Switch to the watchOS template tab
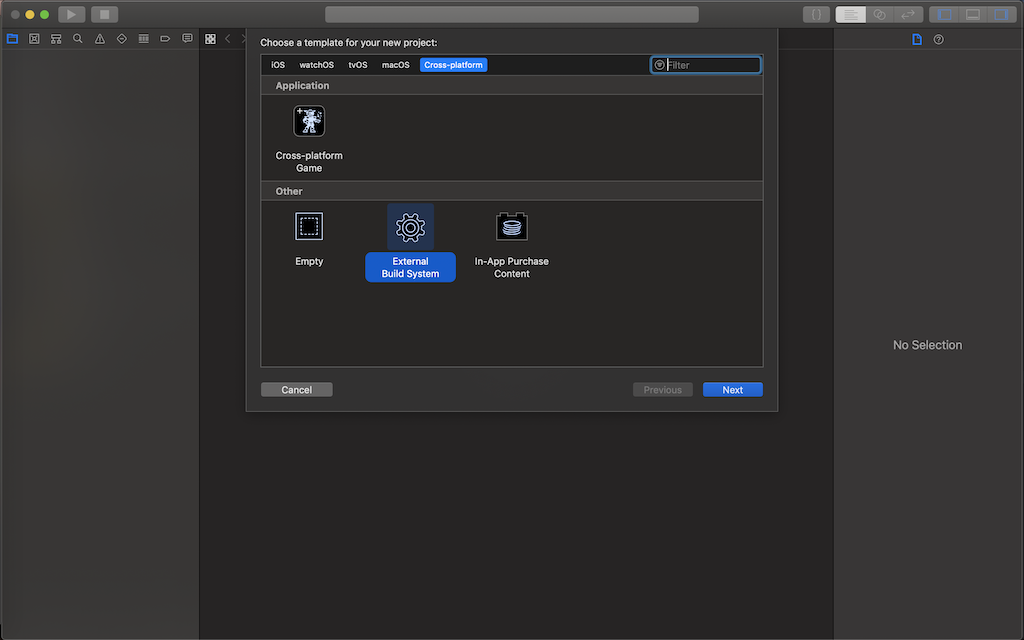The image size is (1024, 640). click(317, 65)
